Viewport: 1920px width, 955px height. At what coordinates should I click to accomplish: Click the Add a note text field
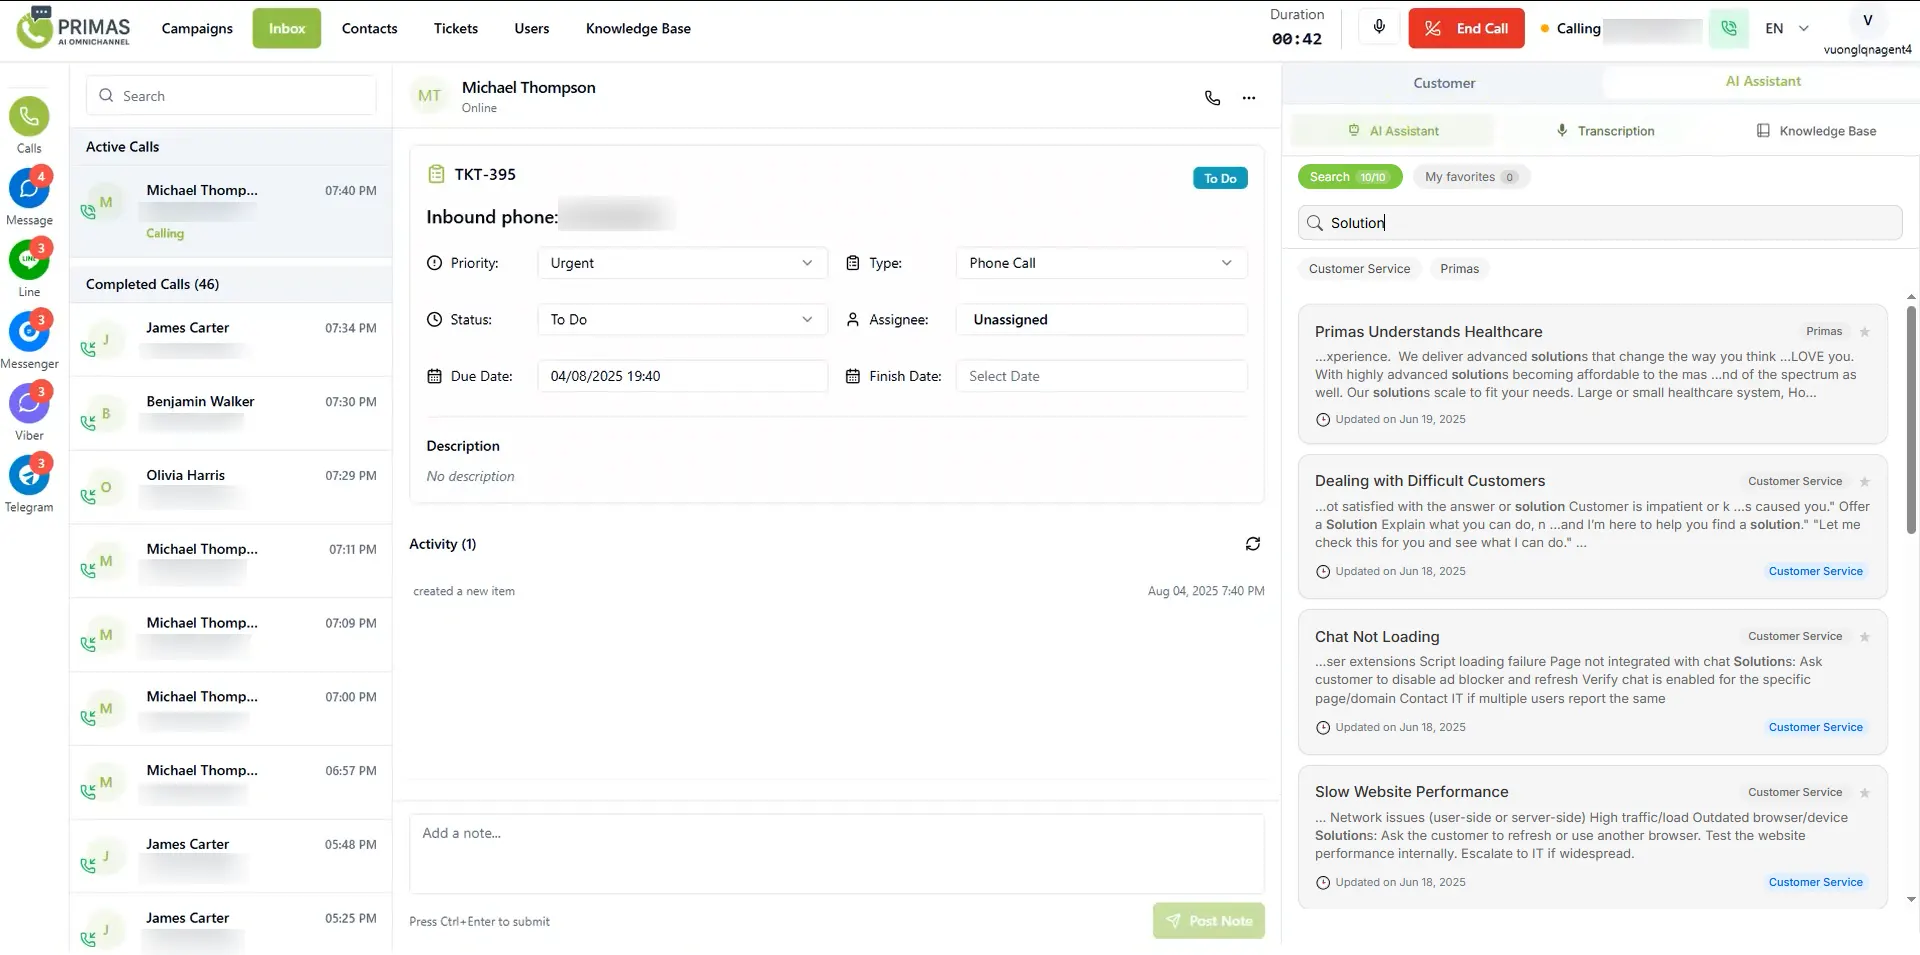[836, 852]
